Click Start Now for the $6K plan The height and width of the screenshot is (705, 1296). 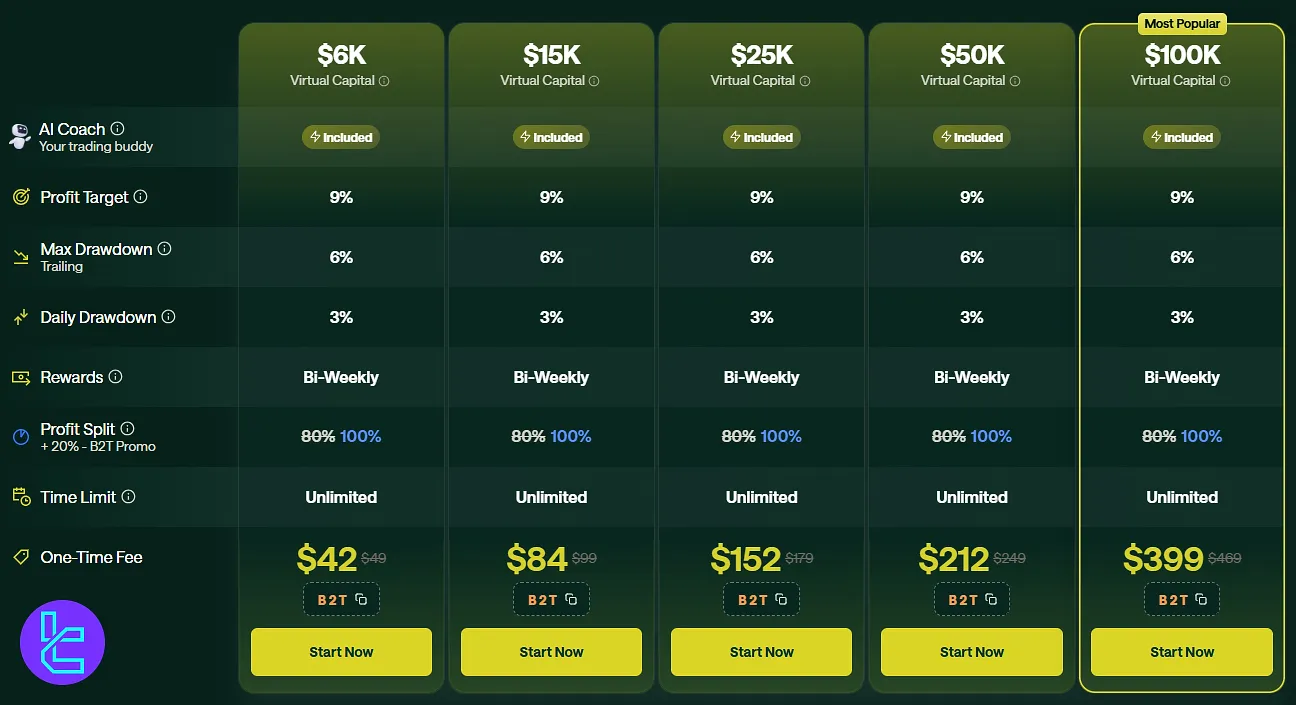pyautogui.click(x=341, y=652)
